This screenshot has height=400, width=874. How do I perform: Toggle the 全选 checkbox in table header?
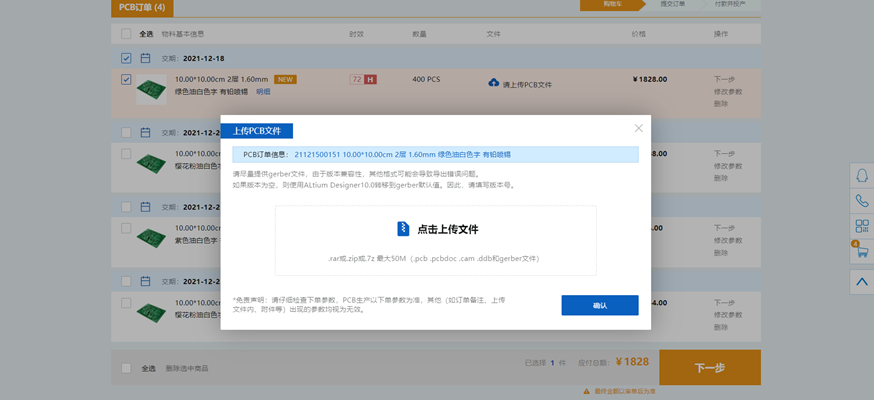point(126,33)
